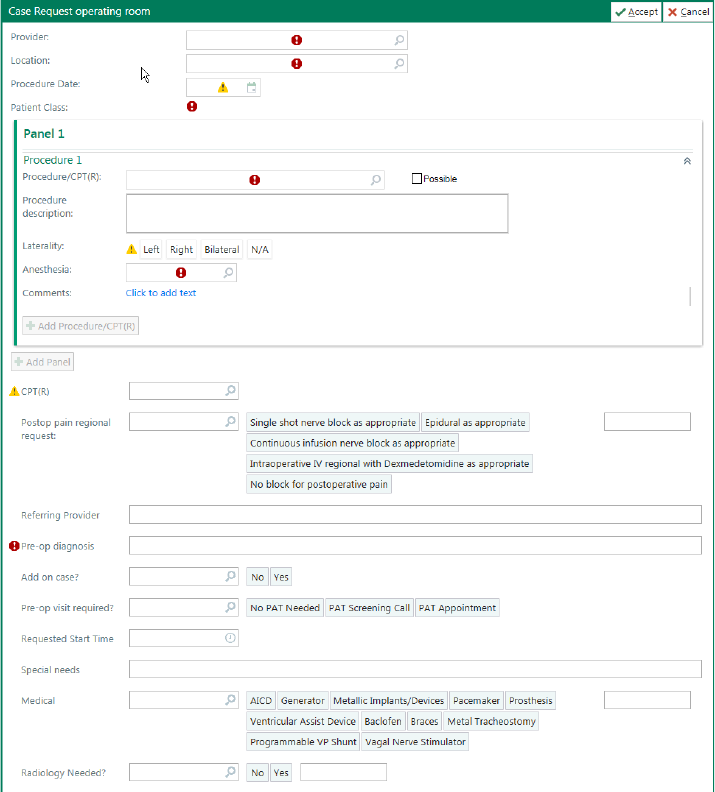
Task: Select Programmable VP Shunt option
Action: coord(303,742)
